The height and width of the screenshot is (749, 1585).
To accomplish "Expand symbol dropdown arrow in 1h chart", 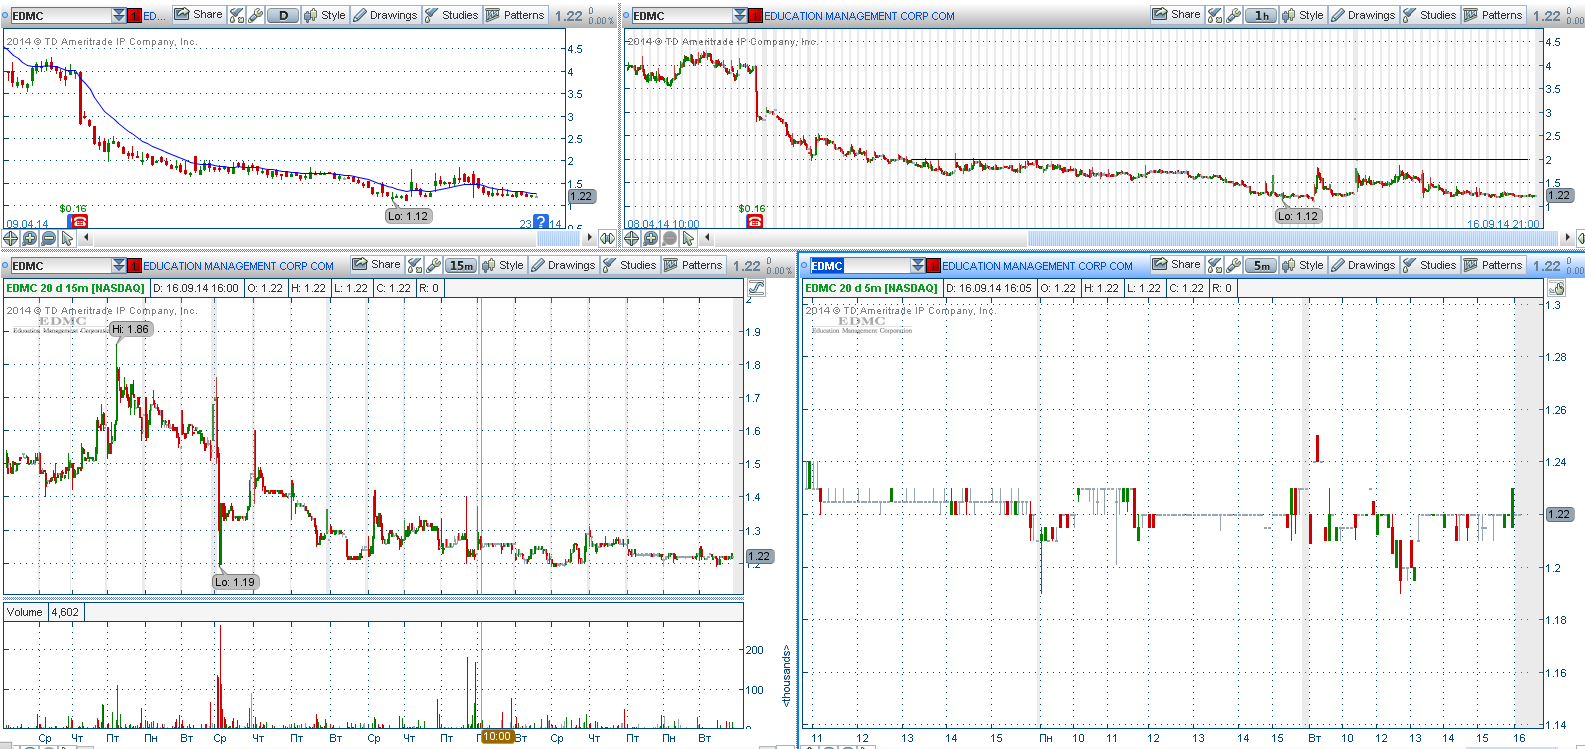I will click(x=740, y=15).
